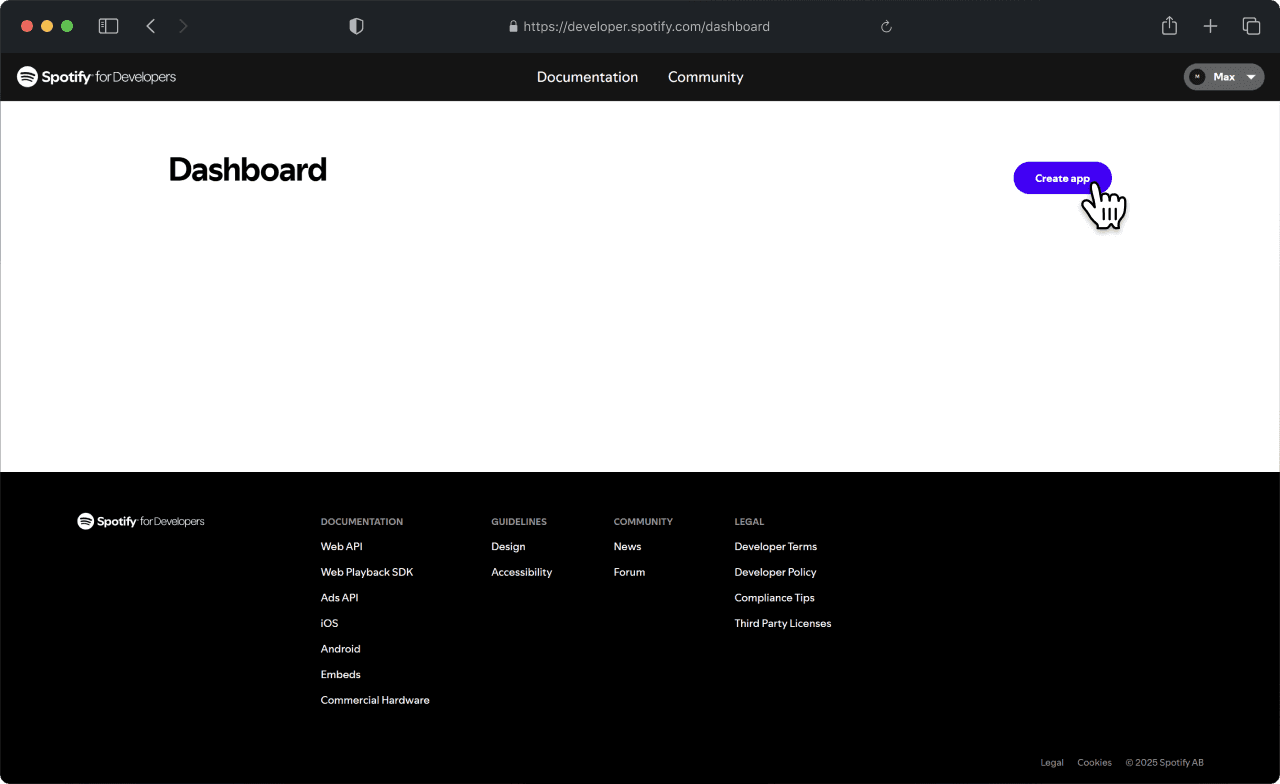Open a new tab with plus icon
This screenshot has width=1280, height=784.
tap(1210, 26)
